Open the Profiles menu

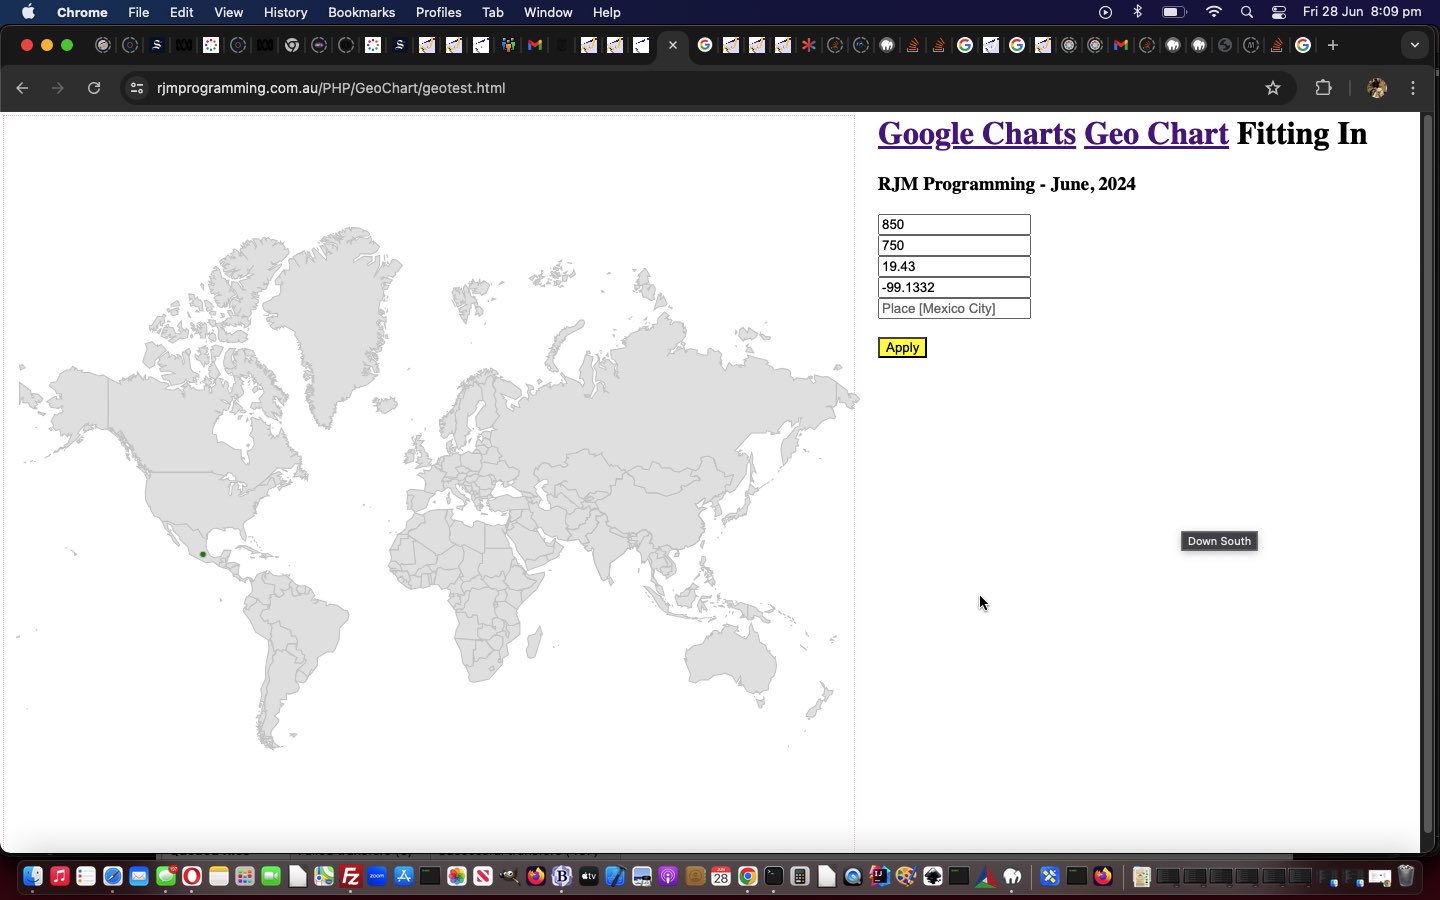point(439,12)
